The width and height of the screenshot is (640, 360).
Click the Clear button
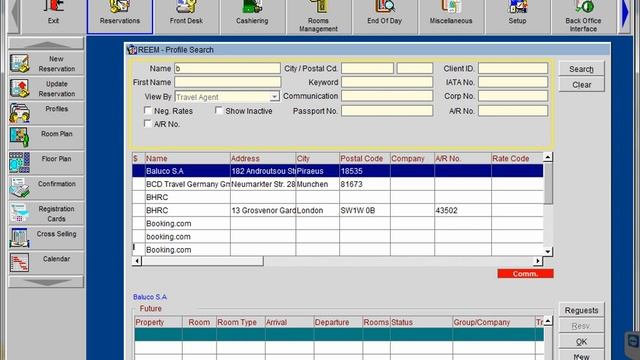click(x=581, y=85)
